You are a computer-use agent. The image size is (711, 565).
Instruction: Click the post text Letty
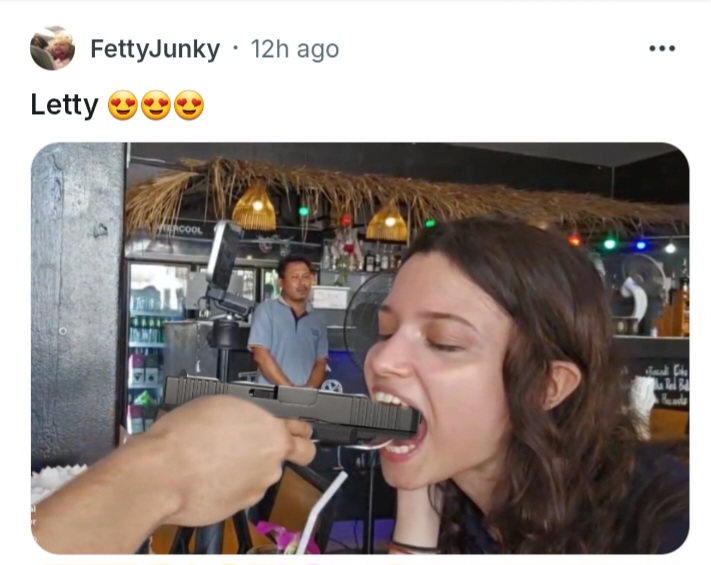(x=64, y=105)
